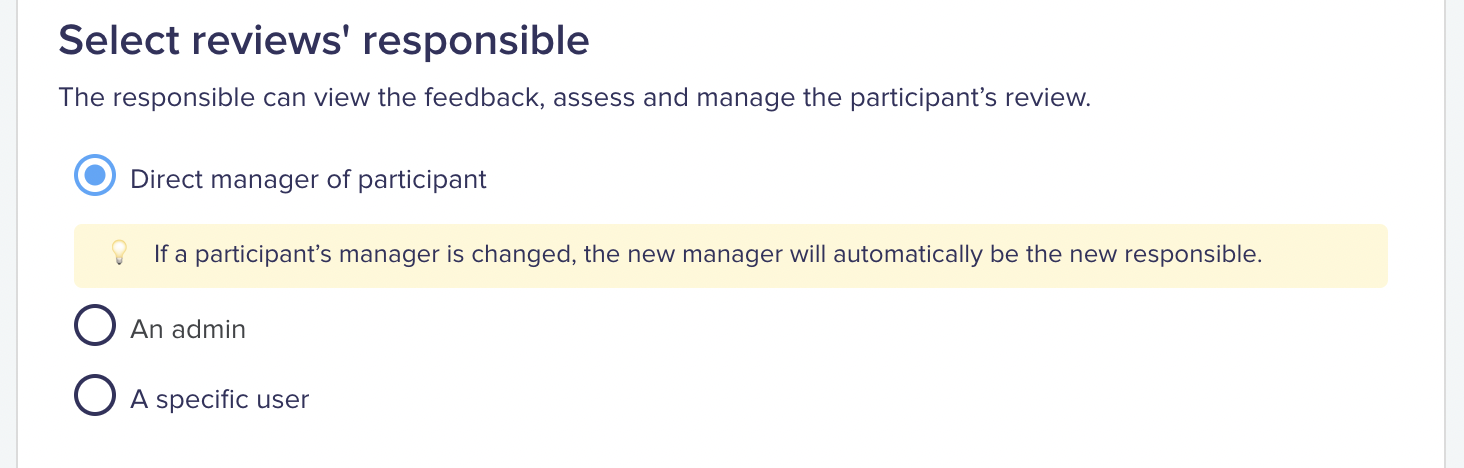Click the word 'Select' in the heading

(117, 42)
